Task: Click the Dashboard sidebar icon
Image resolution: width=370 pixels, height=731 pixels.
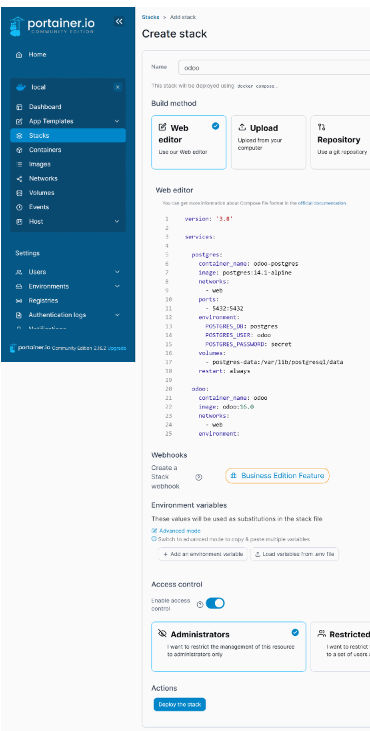Action: [19, 107]
